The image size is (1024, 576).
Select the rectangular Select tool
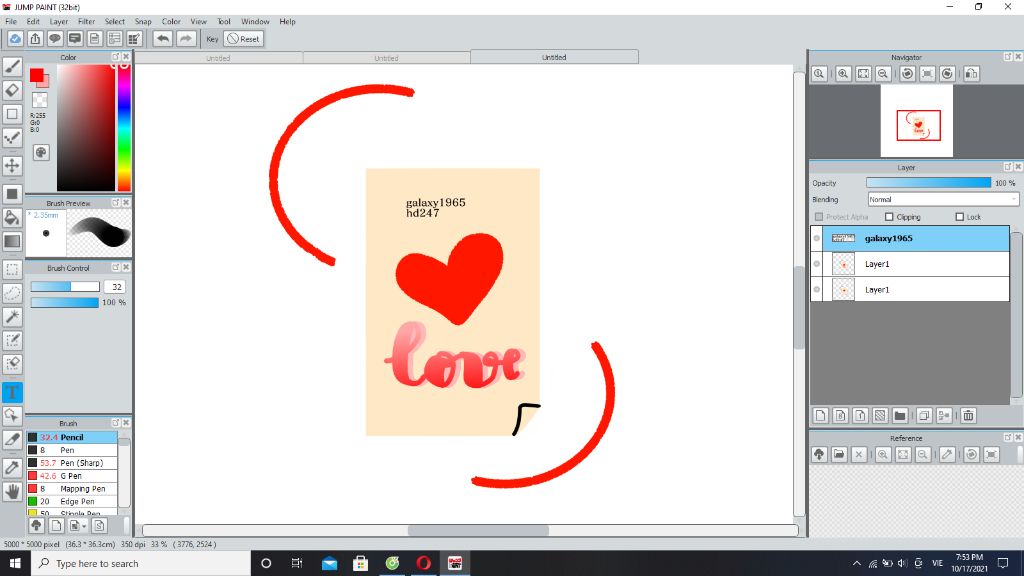tap(12, 269)
